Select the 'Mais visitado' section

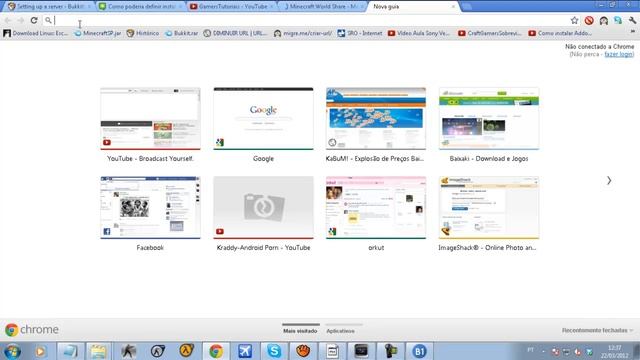click(x=300, y=331)
